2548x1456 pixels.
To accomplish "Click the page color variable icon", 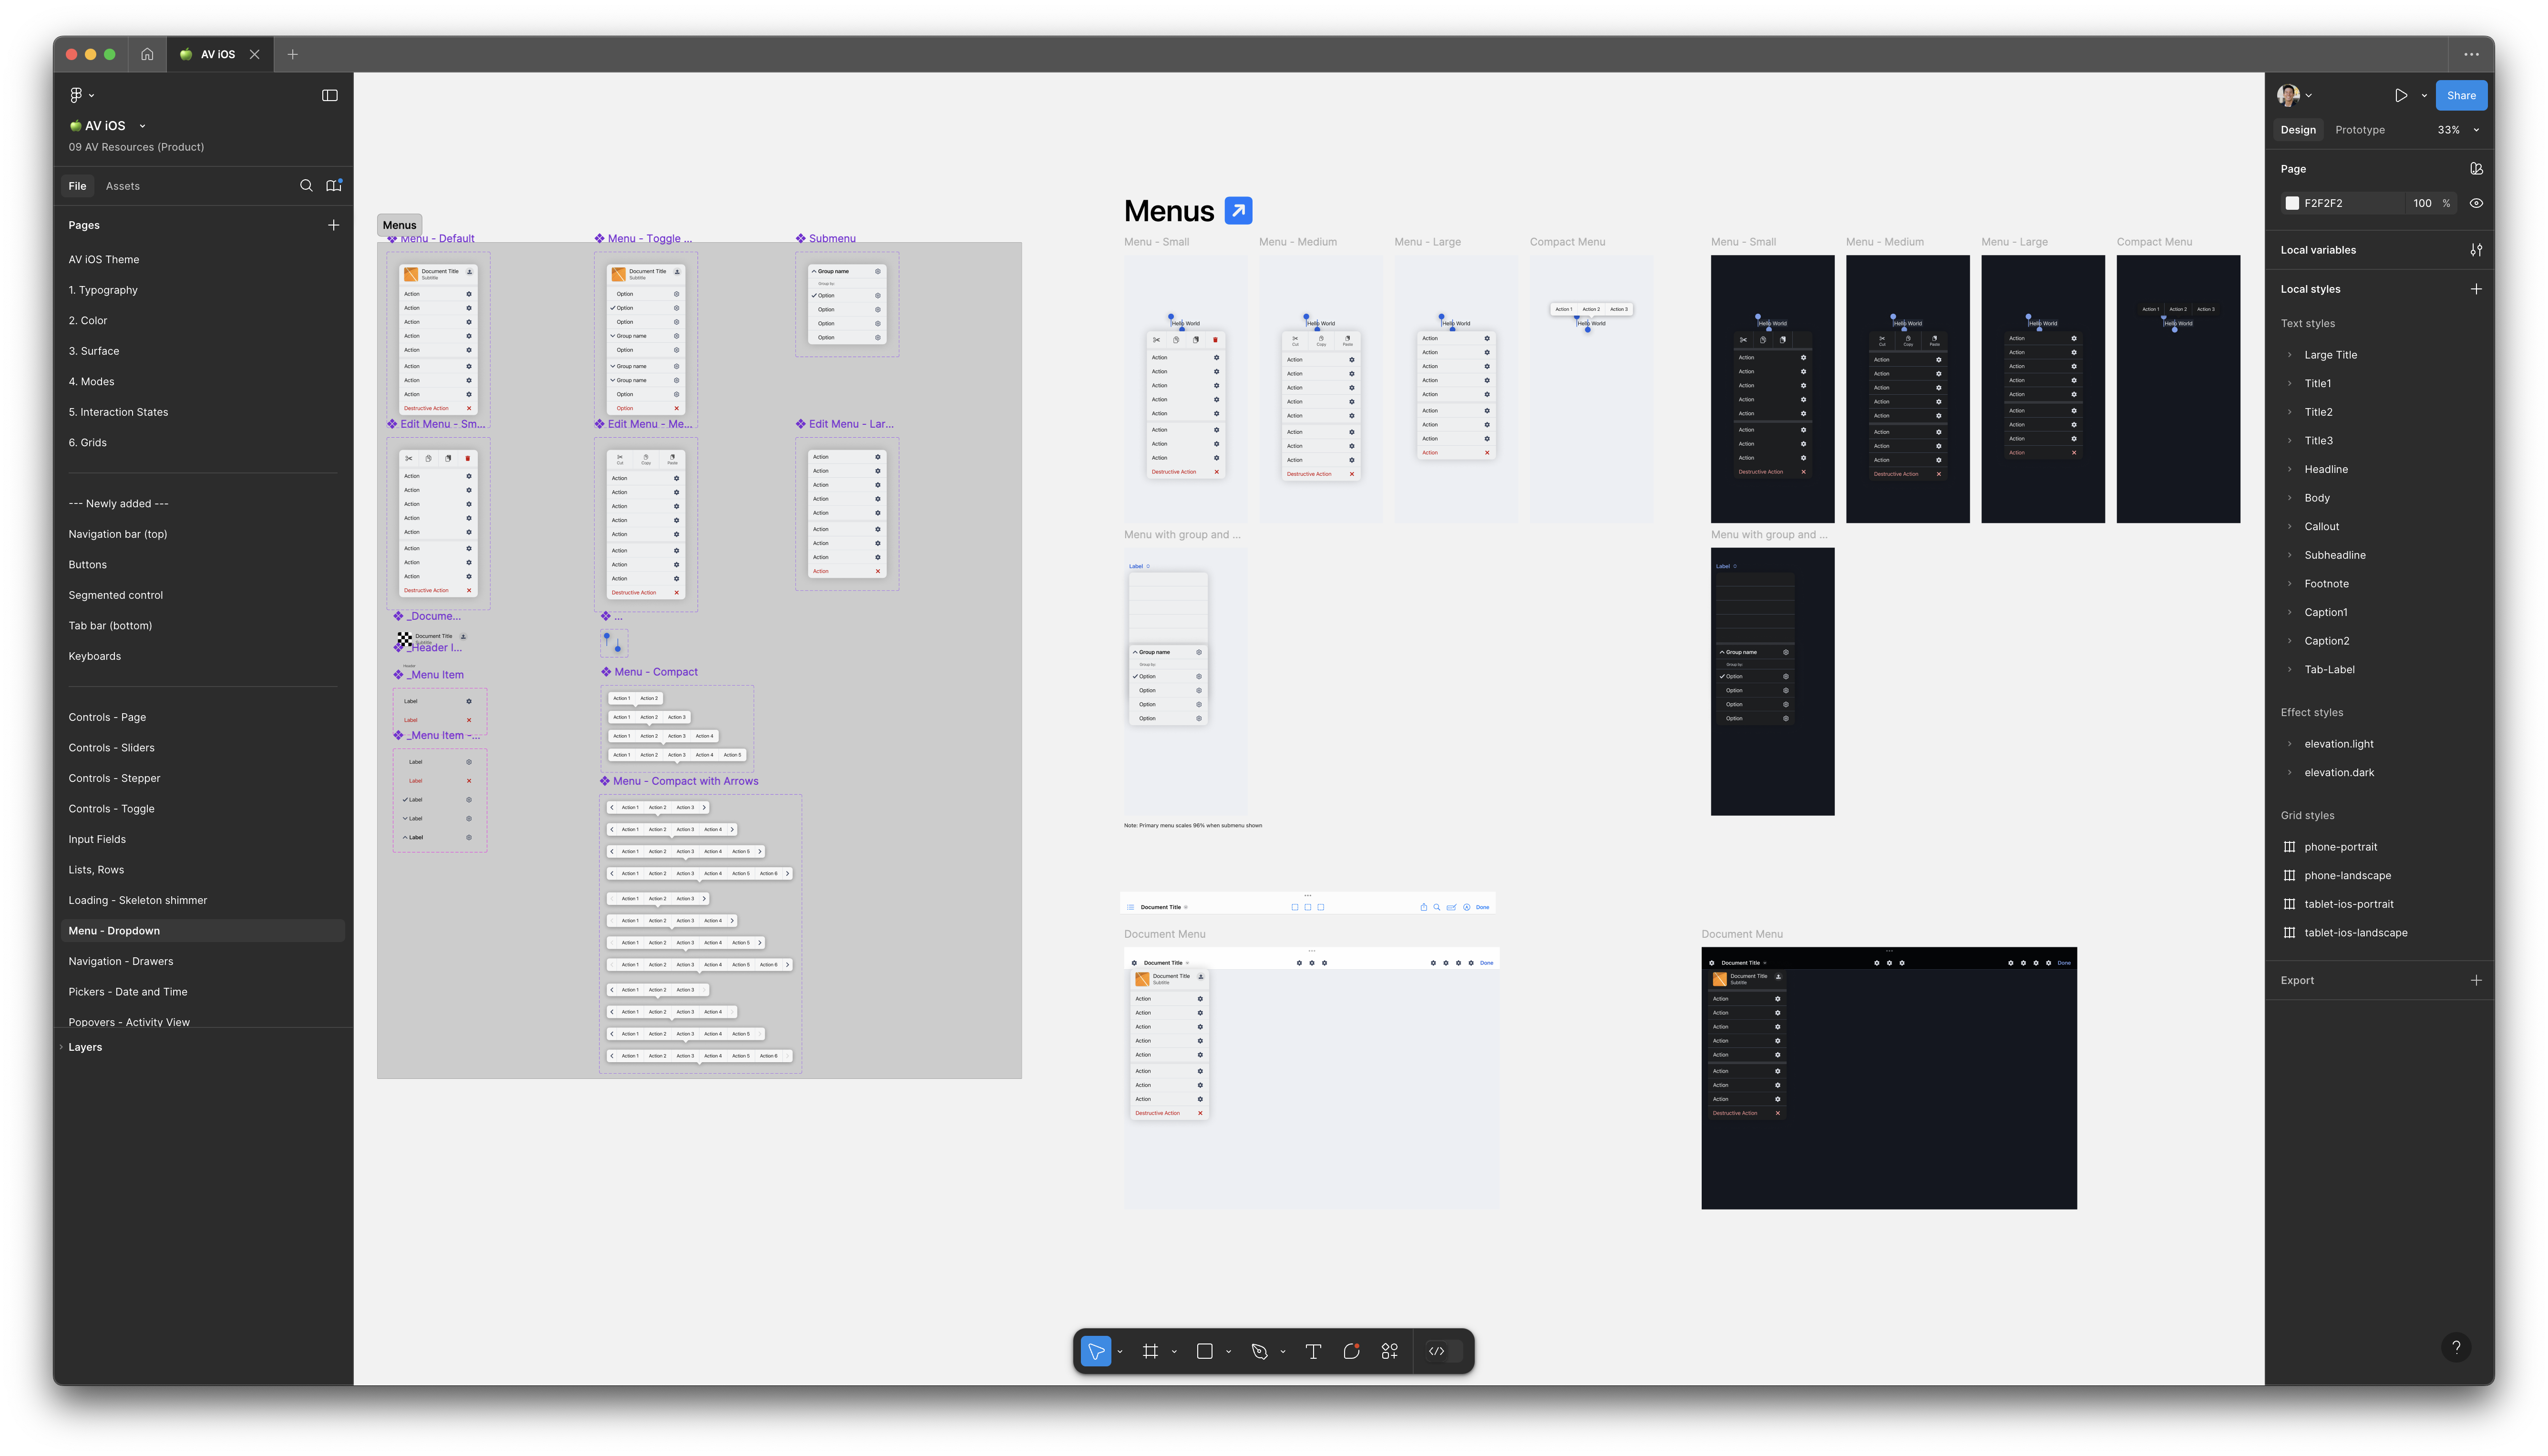I will pyautogui.click(x=2476, y=169).
